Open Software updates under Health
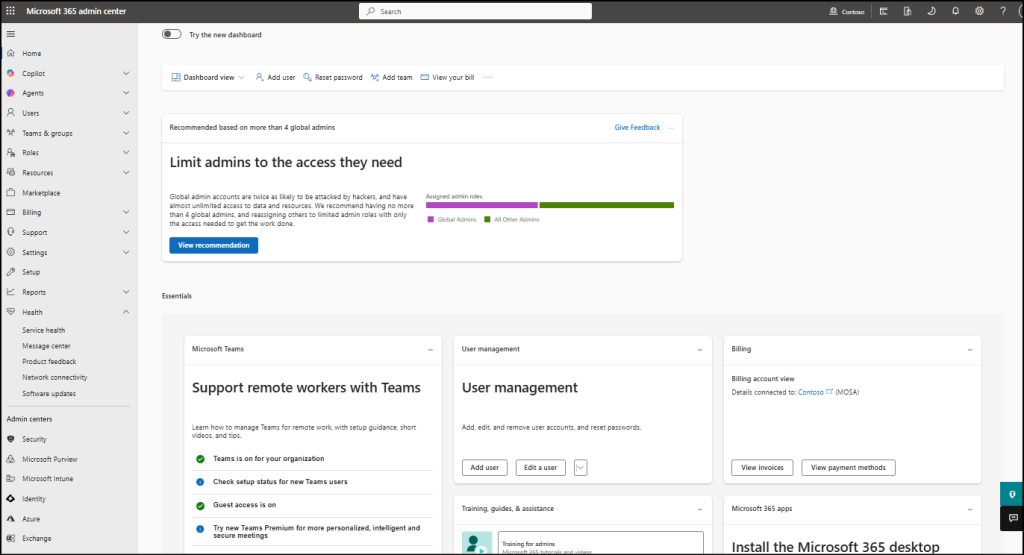The image size is (1024, 555). coord(49,394)
